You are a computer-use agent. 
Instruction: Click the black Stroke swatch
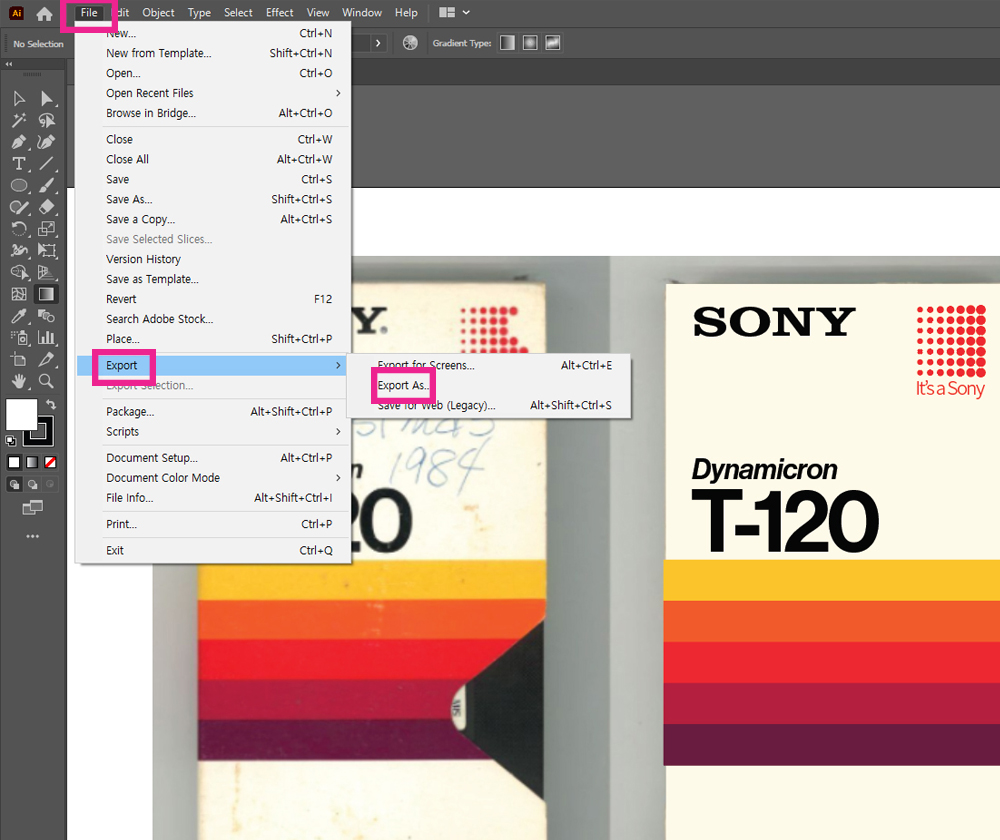point(41,432)
